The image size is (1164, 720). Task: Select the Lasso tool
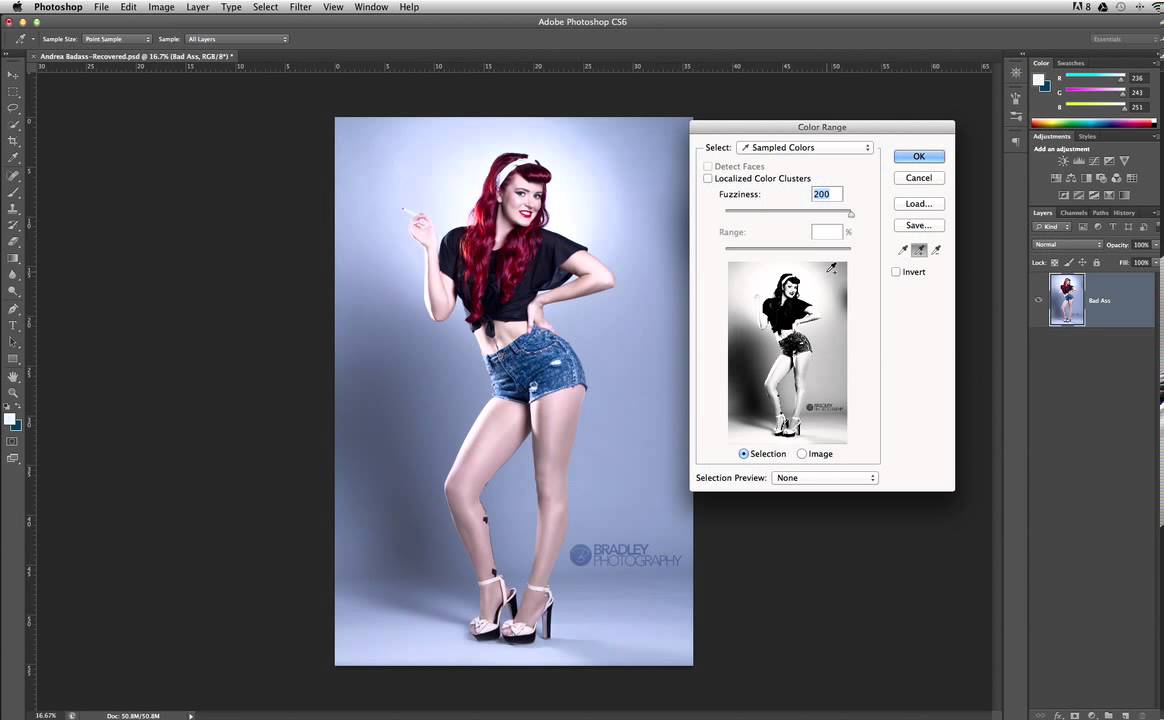click(13, 107)
